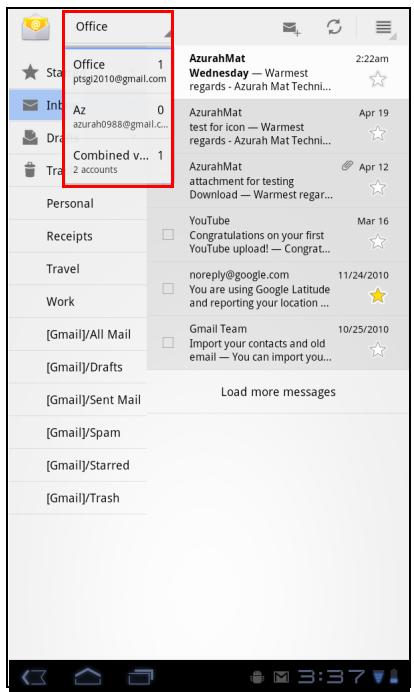Open the Starred folder star icon
Image resolution: width=414 pixels, height=692 pixels.
pos(30,72)
